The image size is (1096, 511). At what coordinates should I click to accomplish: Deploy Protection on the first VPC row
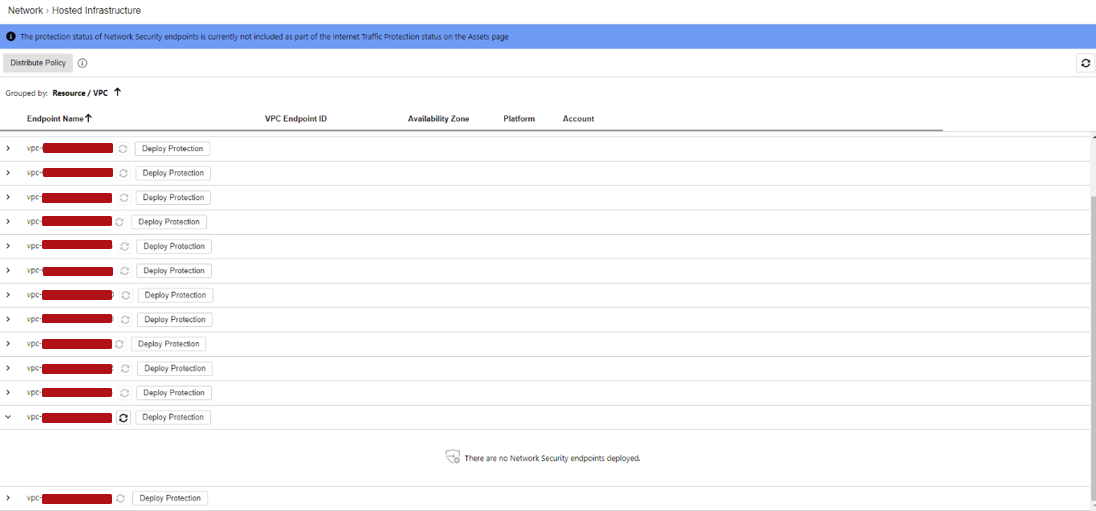(172, 149)
